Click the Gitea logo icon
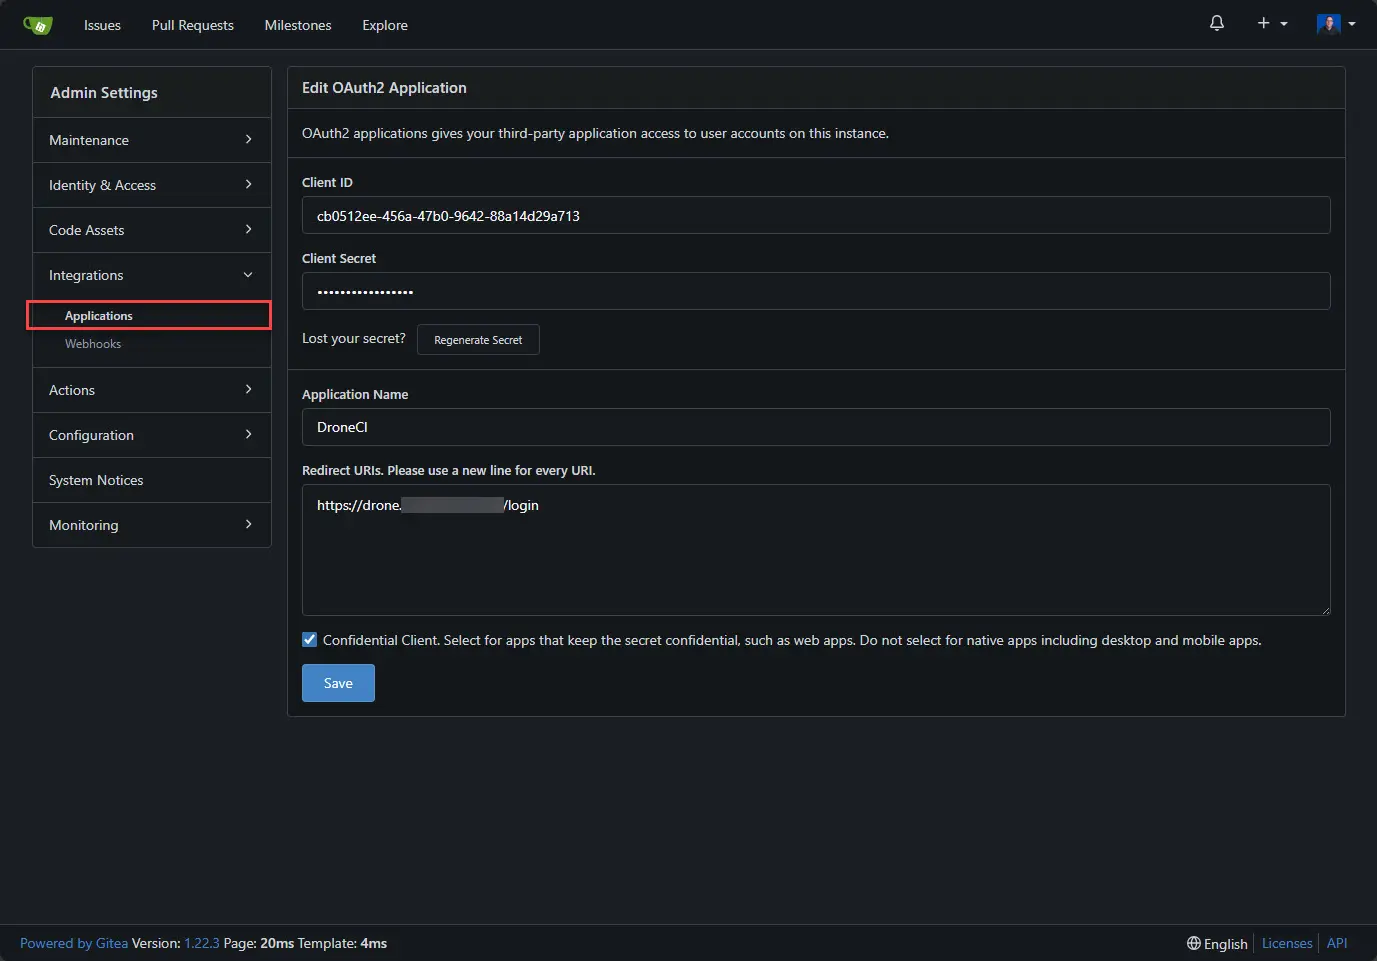This screenshot has width=1377, height=961. tap(37, 25)
